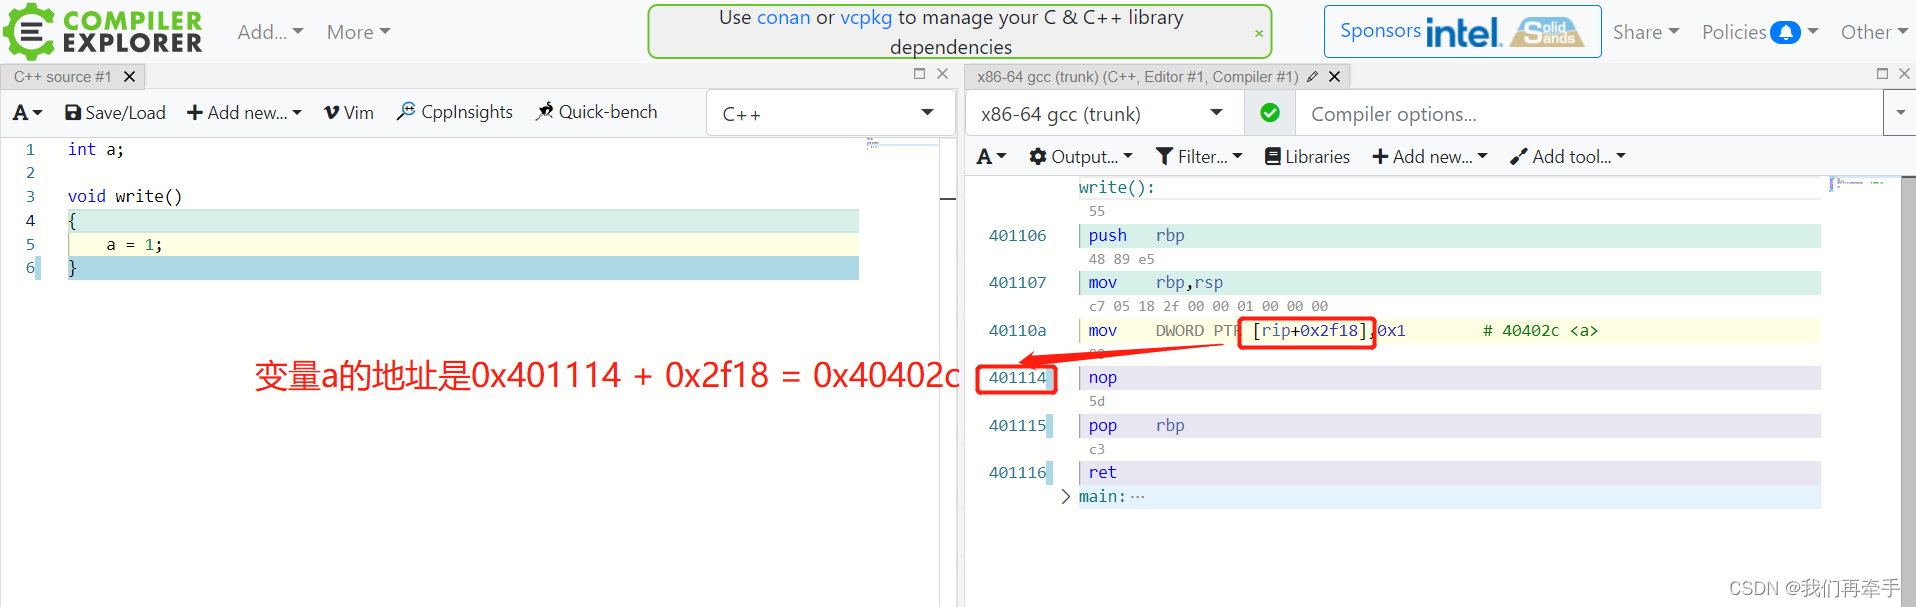Dismiss the library dependencies notice
This screenshot has height=607, width=1916.
[1258, 33]
